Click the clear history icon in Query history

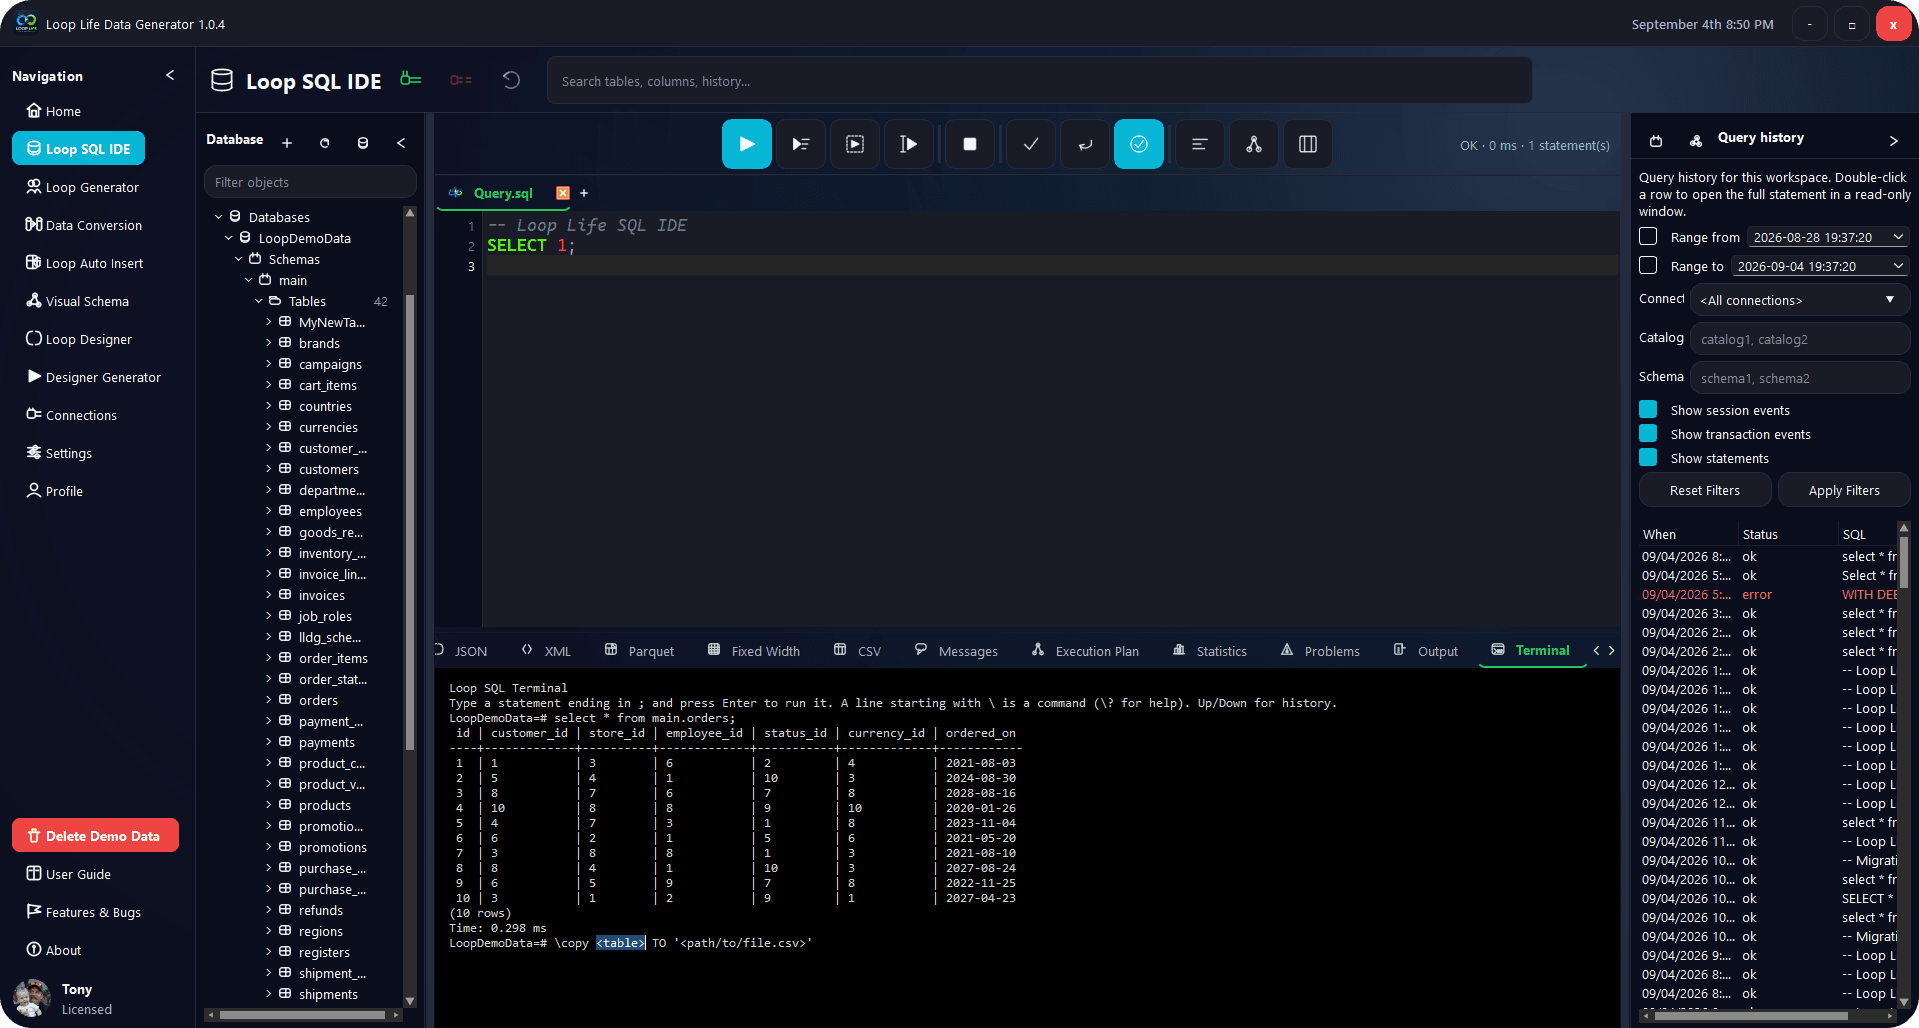pos(1656,141)
